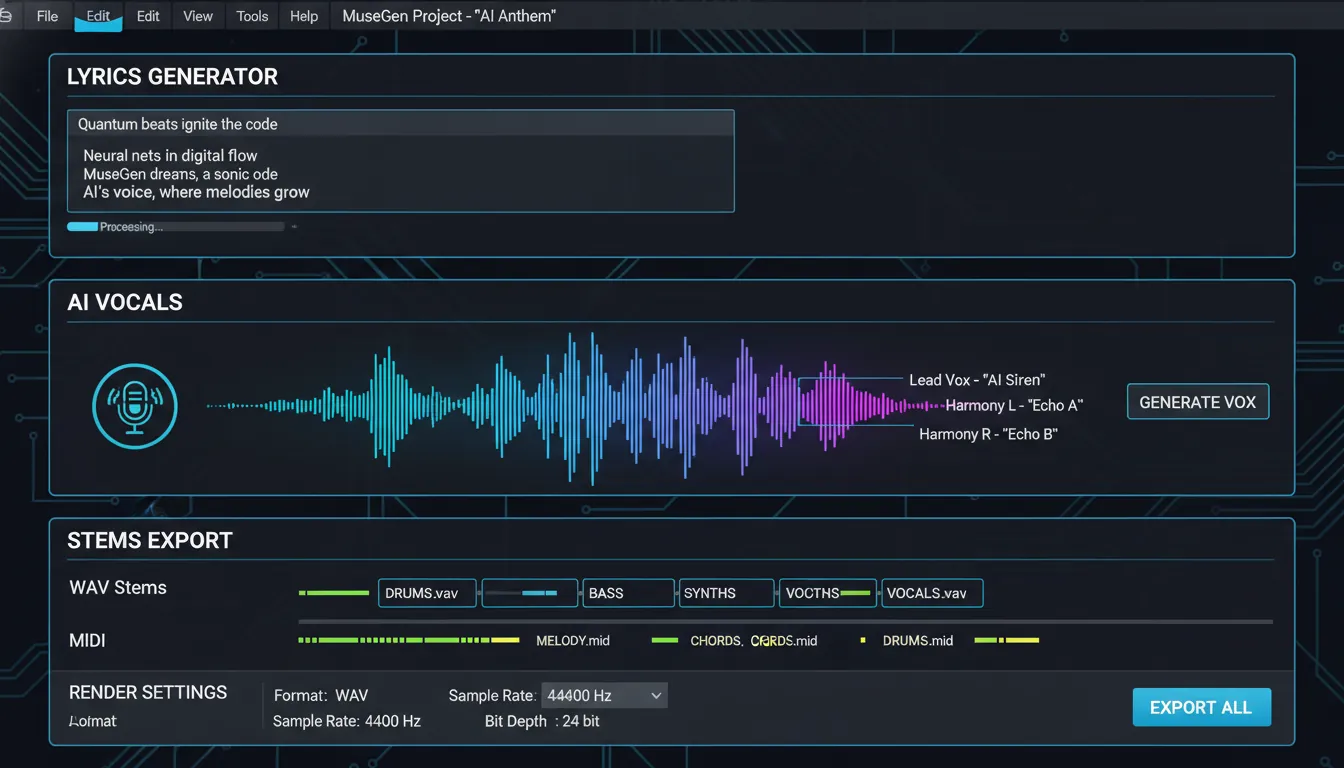Select the DRUMS.vav WAV stem
The image size is (1344, 768).
click(427, 593)
